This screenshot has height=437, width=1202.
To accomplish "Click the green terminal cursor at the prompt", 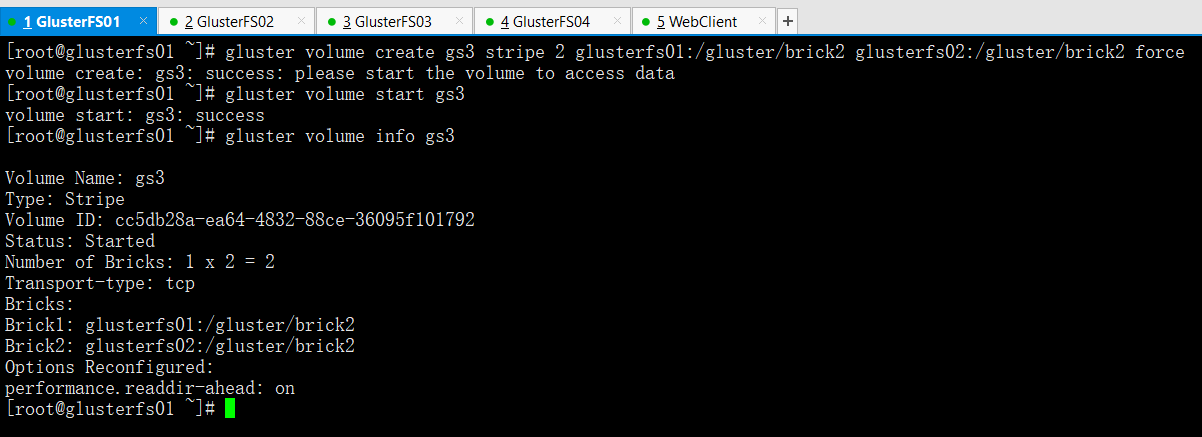I will tap(230, 408).
